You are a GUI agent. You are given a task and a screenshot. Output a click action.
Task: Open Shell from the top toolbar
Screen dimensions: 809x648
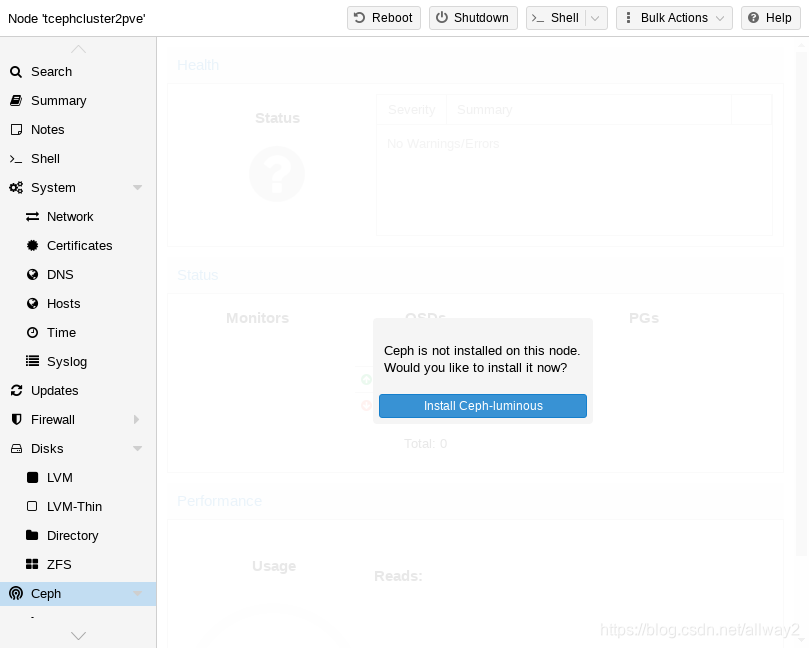(x=556, y=18)
